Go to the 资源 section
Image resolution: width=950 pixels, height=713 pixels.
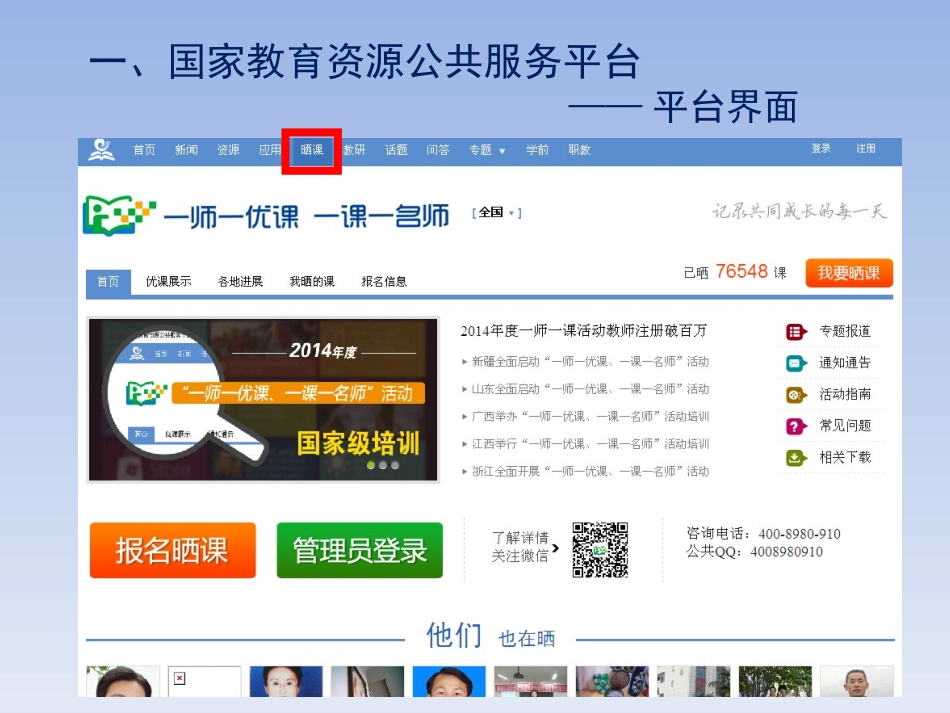point(228,150)
